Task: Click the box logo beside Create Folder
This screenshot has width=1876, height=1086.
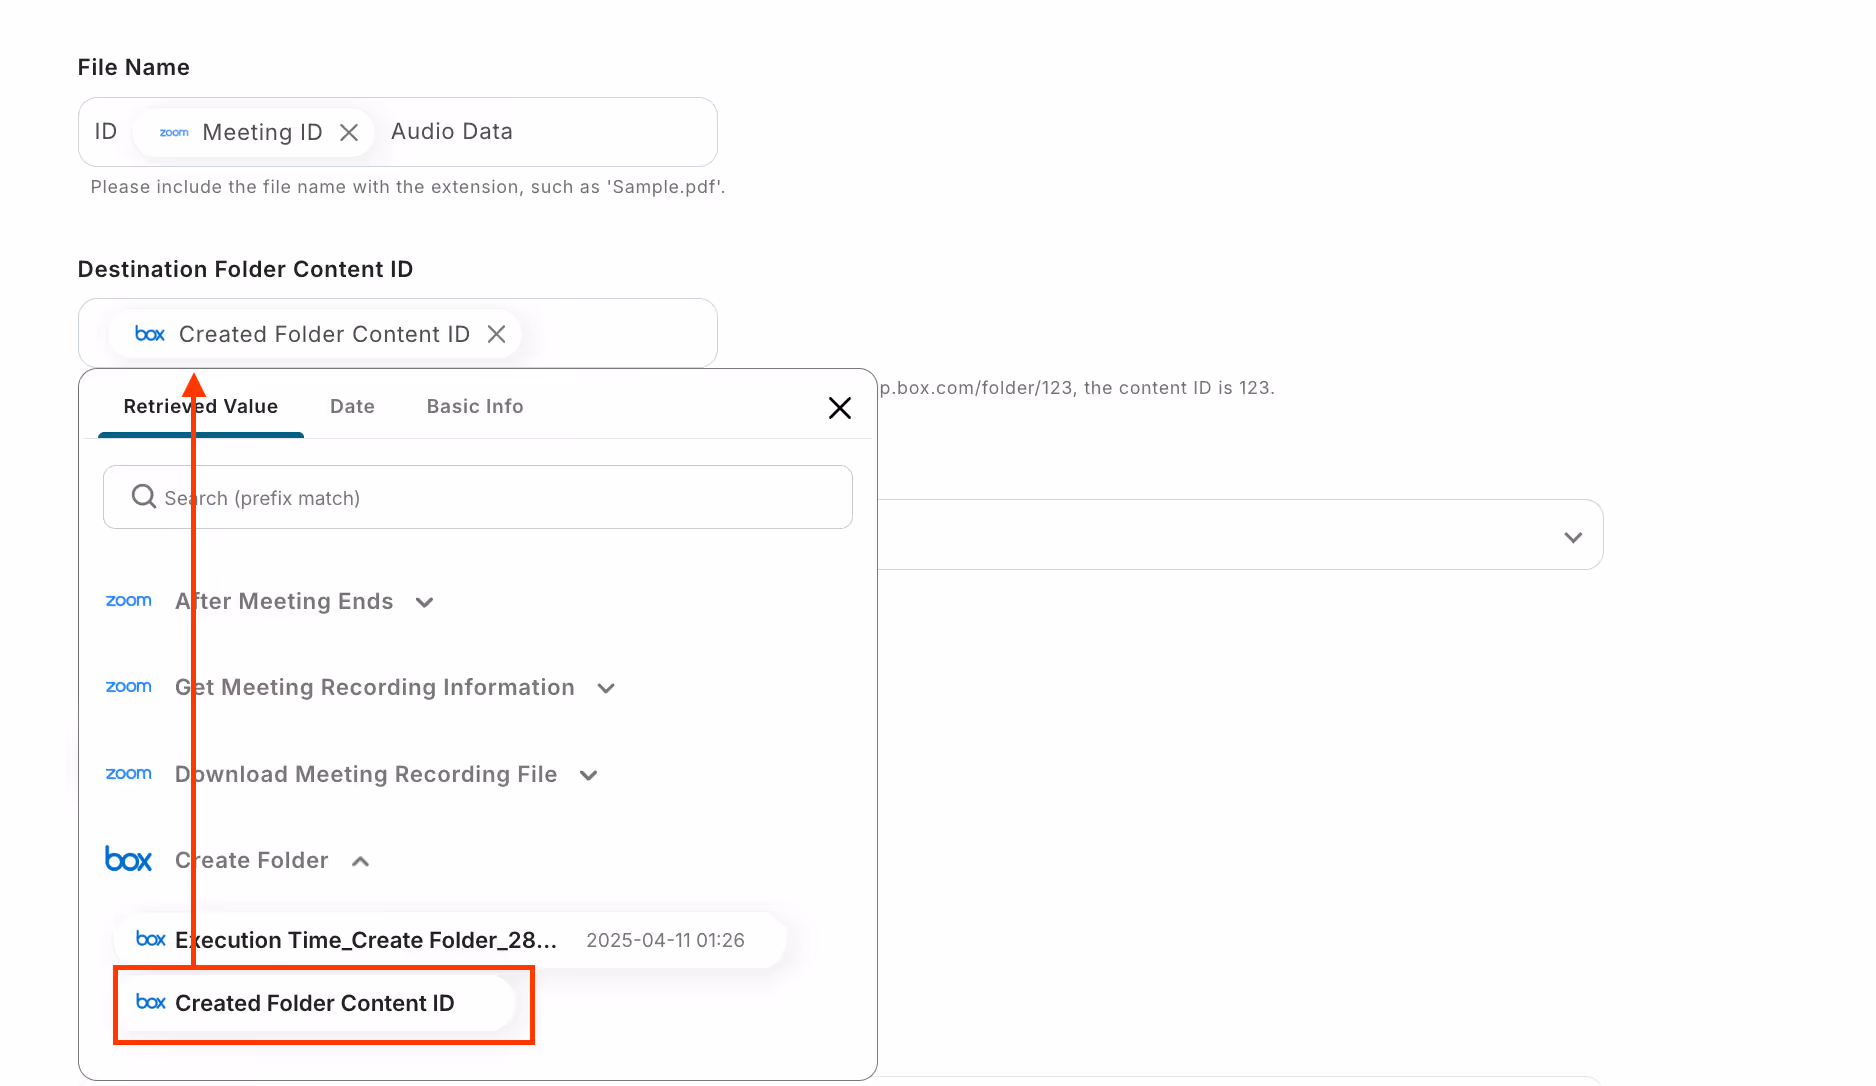Action: point(129,860)
